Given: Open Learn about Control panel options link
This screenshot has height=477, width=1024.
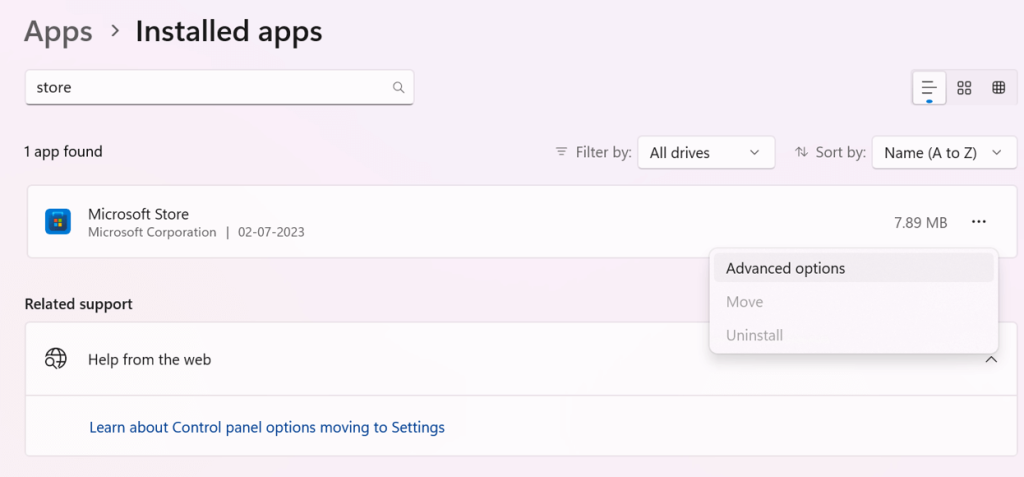Looking at the screenshot, I should tap(267, 427).
